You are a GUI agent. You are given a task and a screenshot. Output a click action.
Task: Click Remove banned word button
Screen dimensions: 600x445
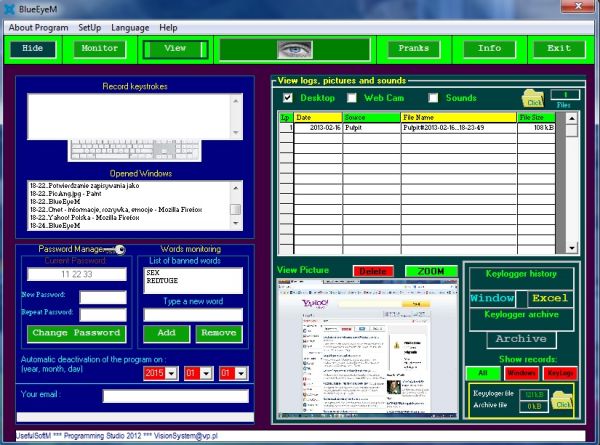tap(219, 334)
